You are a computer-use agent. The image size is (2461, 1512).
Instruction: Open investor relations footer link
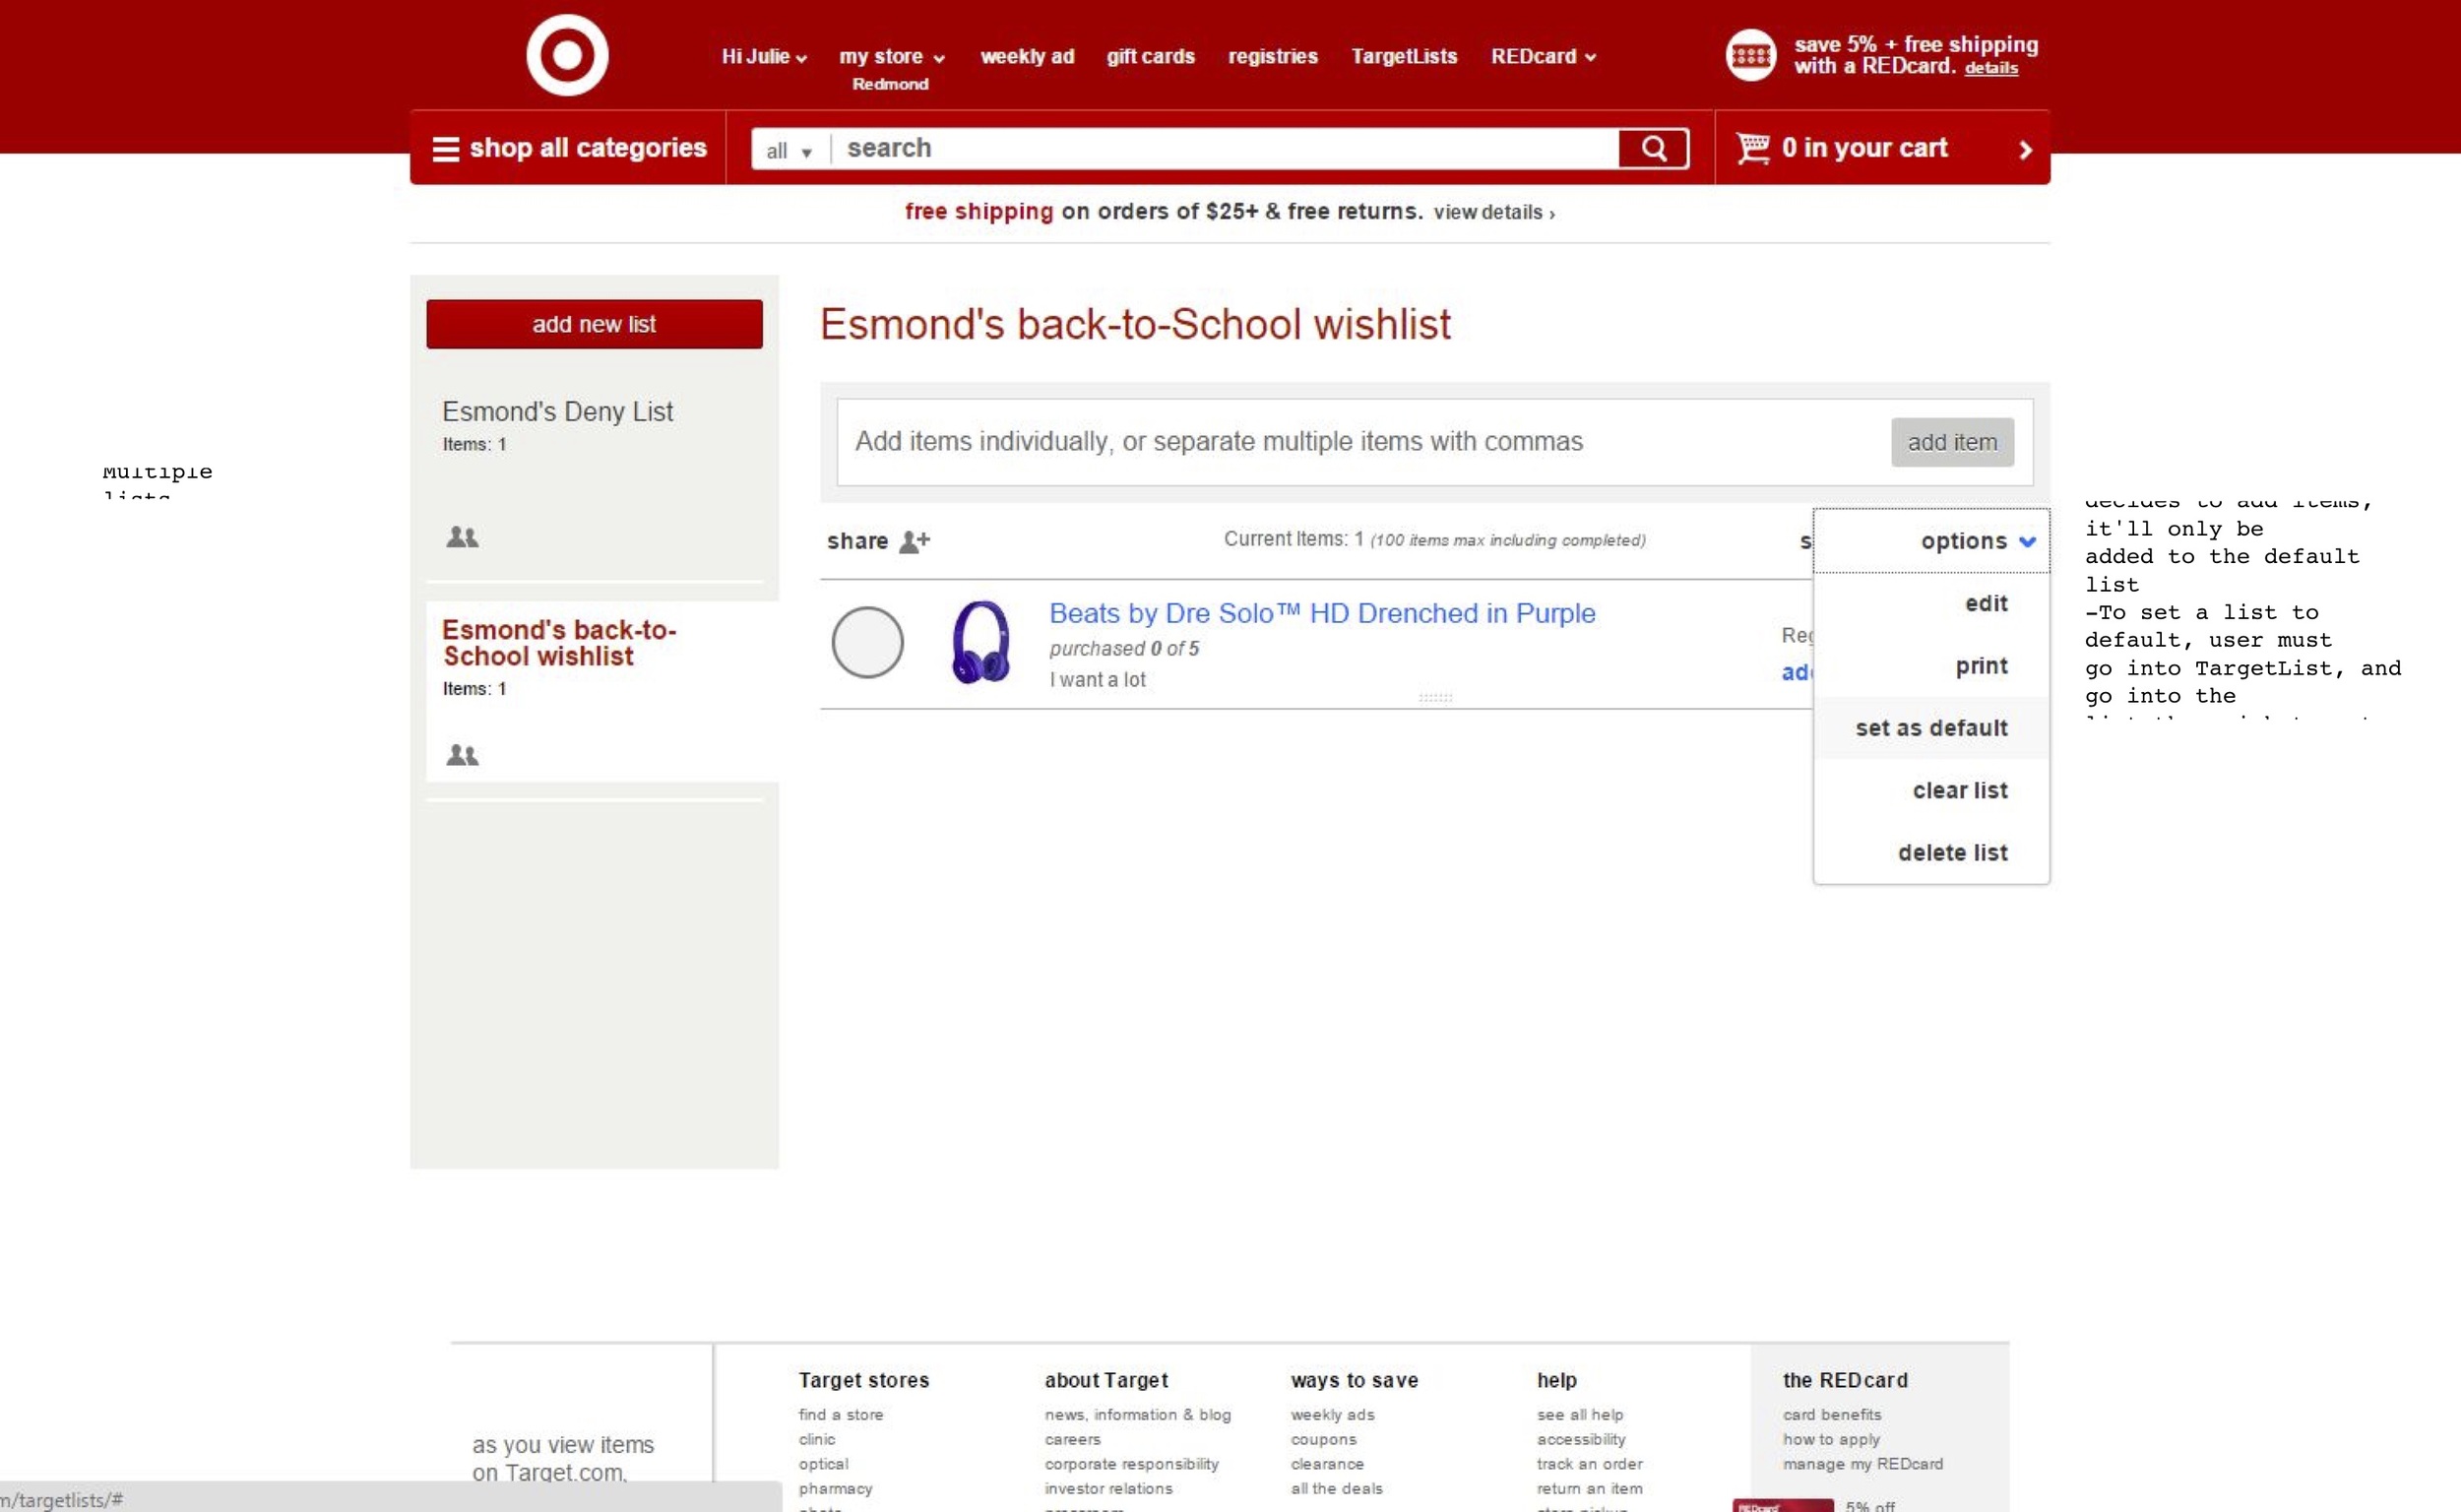pos(1108,1489)
